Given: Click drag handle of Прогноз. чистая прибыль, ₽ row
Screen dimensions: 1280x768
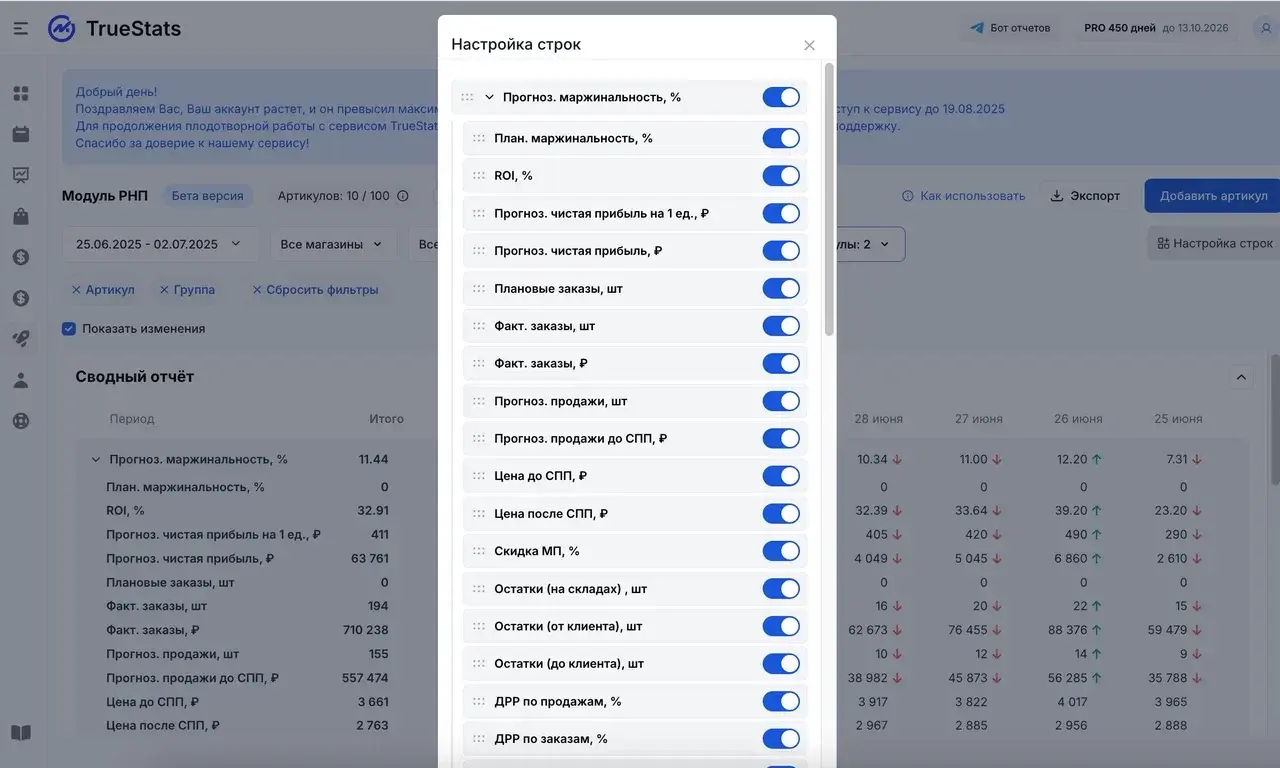Looking at the screenshot, I should pyautogui.click(x=479, y=251).
